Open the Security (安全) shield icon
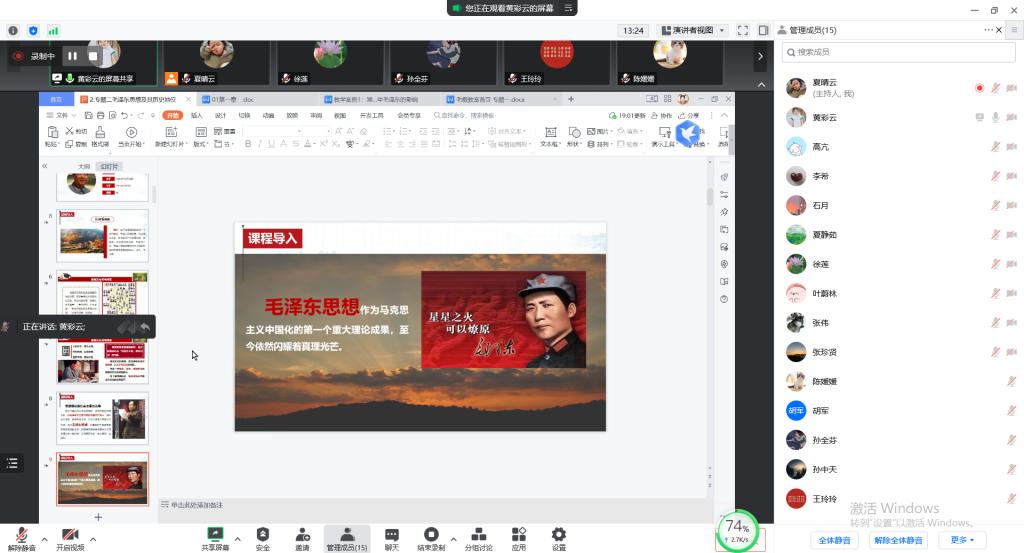 coord(262,535)
